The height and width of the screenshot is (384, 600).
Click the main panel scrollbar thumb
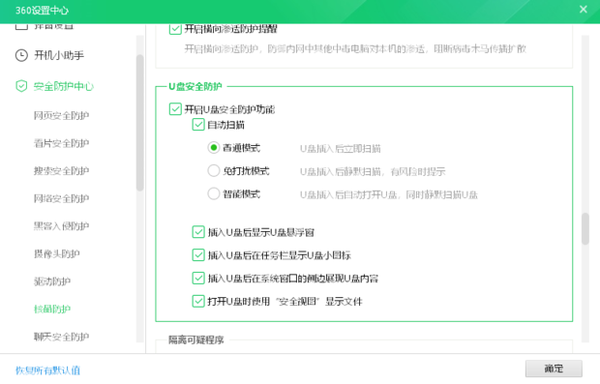pyautogui.click(x=585, y=229)
